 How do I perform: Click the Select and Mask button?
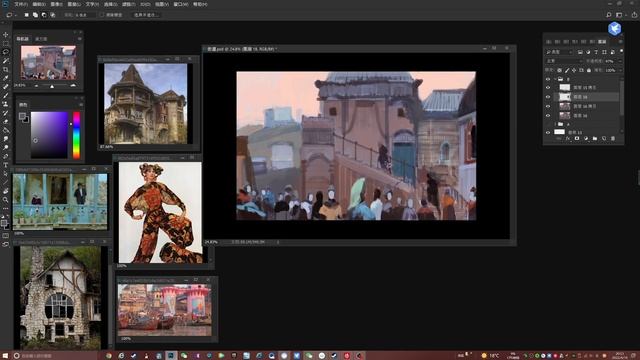[146, 15]
